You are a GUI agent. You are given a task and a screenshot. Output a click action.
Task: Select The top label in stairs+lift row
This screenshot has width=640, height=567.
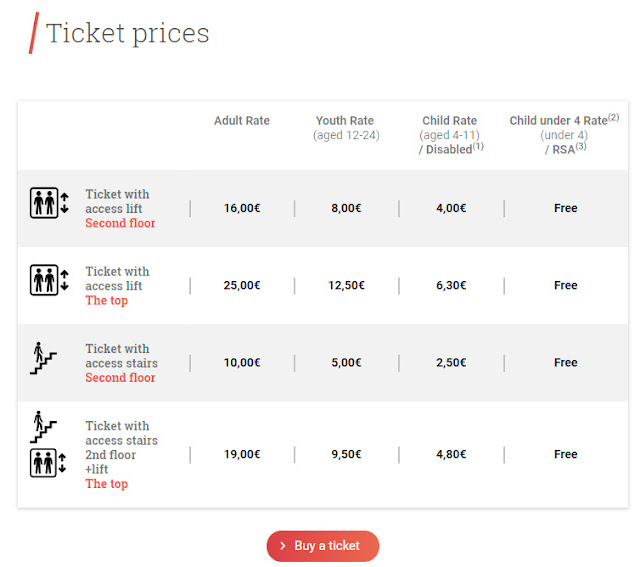click(107, 484)
